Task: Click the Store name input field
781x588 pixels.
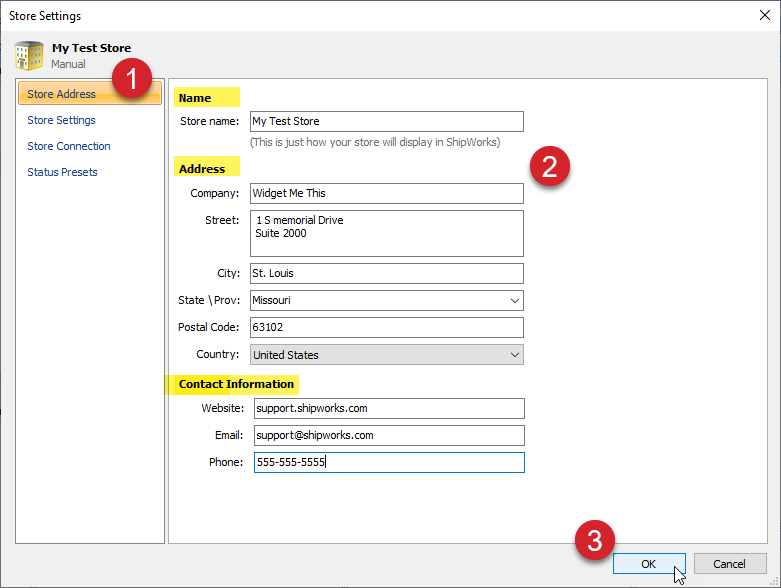Action: 387,121
